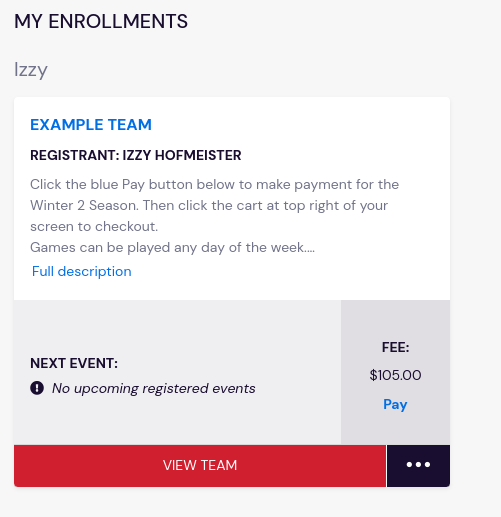The image size is (501, 517).
Task: Click the 'Games can be played' text line
Action: (172, 247)
